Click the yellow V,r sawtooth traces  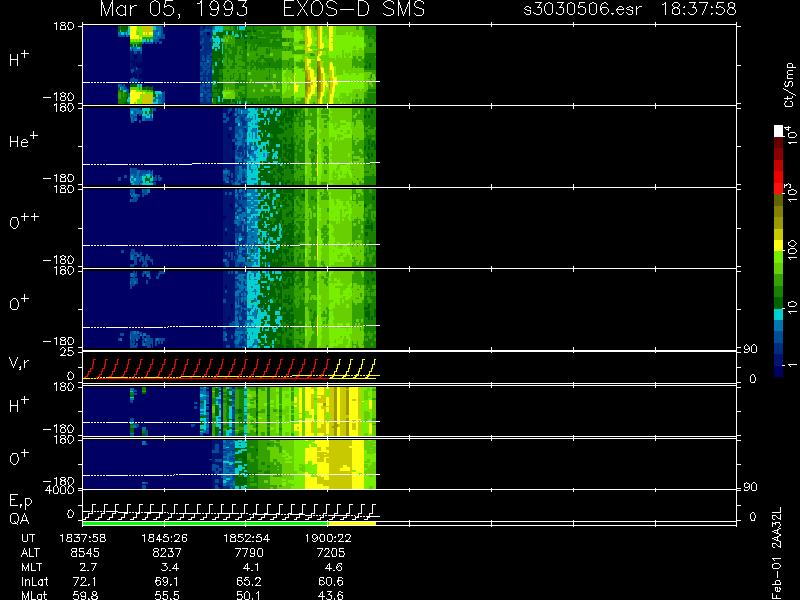pos(353,368)
